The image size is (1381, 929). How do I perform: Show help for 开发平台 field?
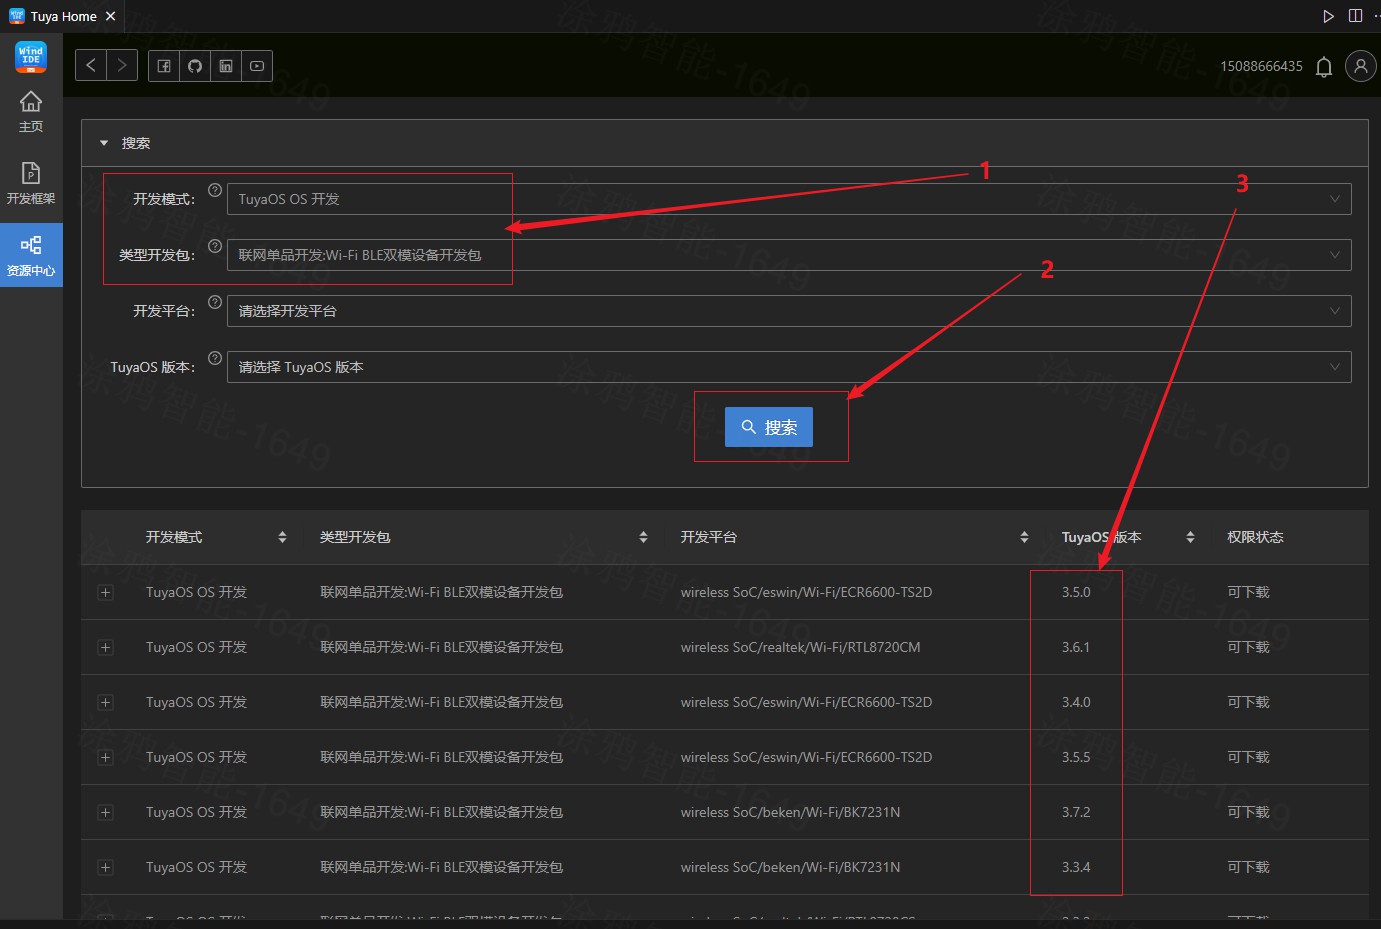215,302
